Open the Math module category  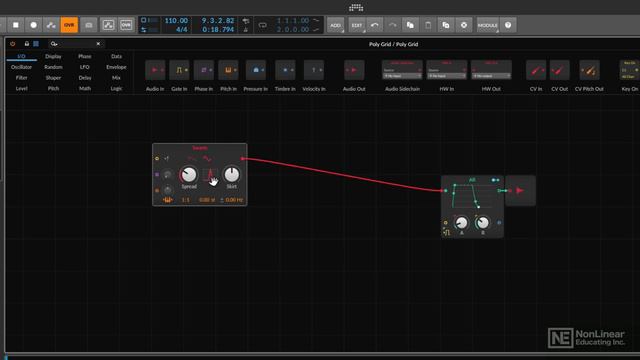point(85,88)
